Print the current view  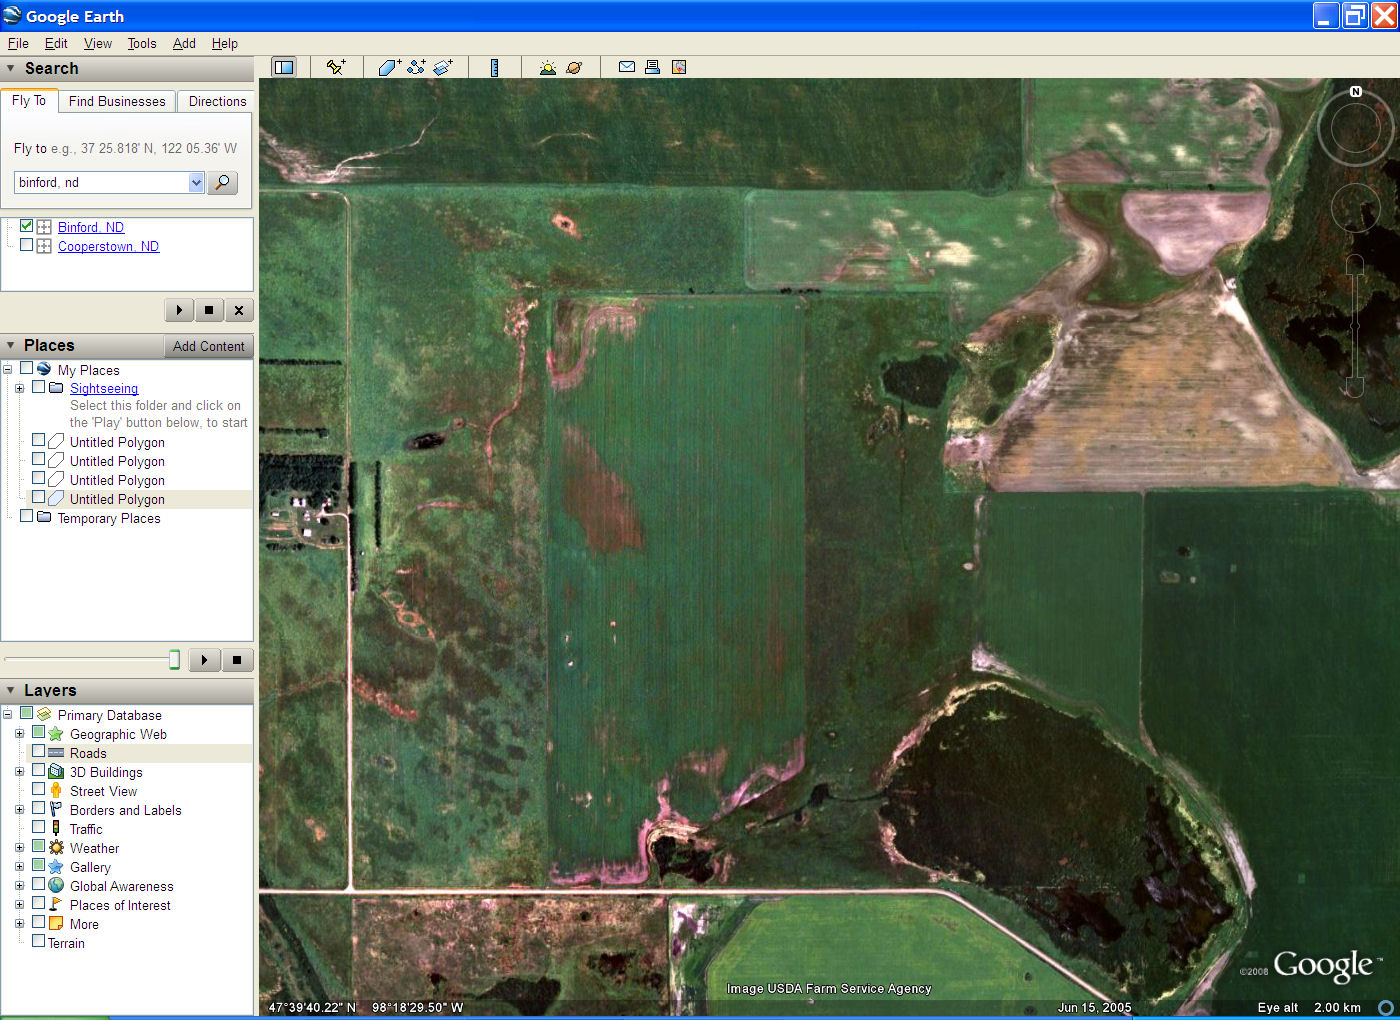[x=653, y=67]
